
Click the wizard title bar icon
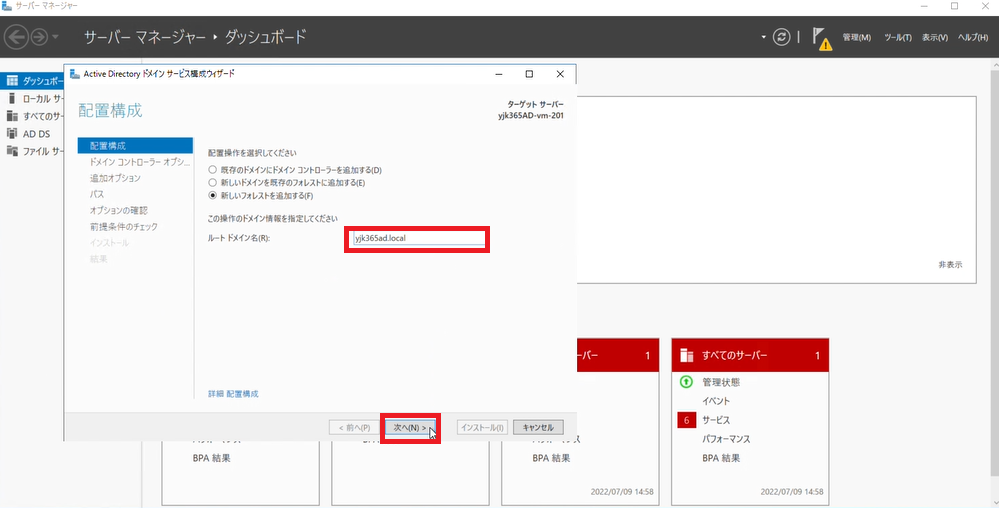pyautogui.click(x=75, y=74)
